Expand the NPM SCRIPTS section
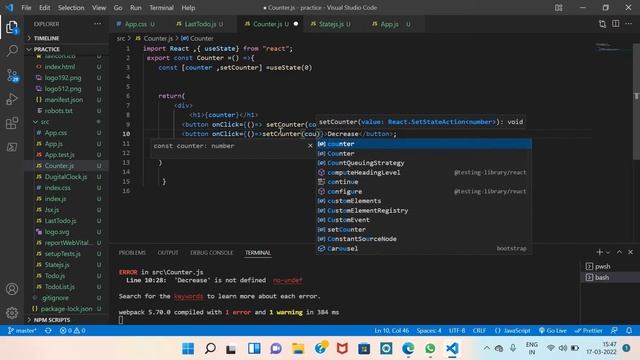This screenshot has width=640, height=360. [51, 320]
